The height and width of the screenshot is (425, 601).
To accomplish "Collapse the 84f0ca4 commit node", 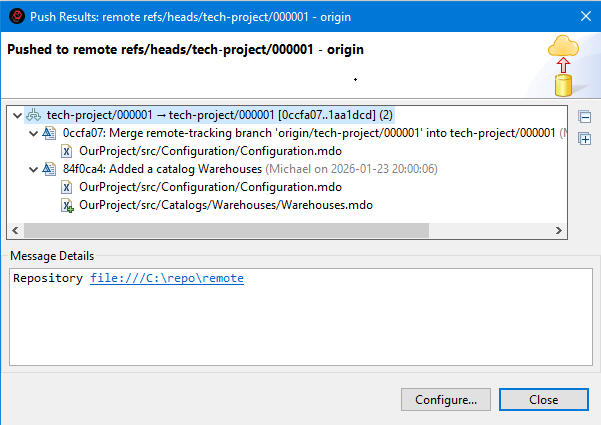I will coord(33,169).
